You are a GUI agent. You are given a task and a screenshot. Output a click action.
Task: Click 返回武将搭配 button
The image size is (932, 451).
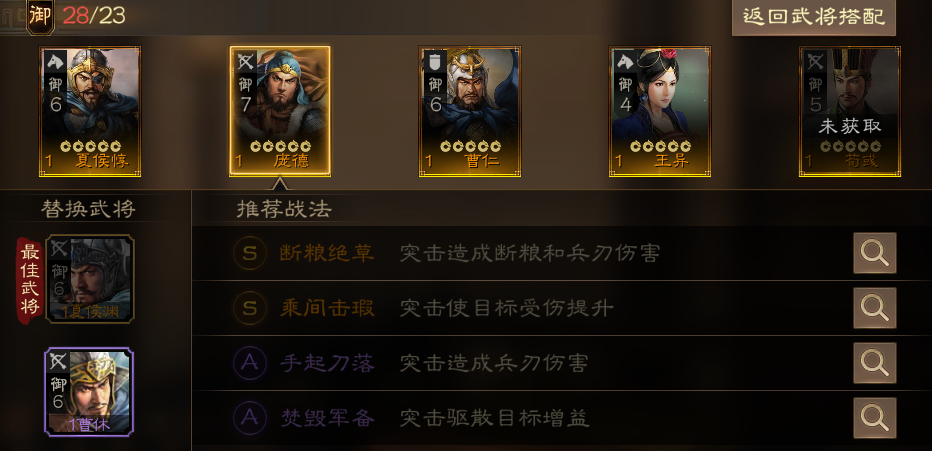814,17
